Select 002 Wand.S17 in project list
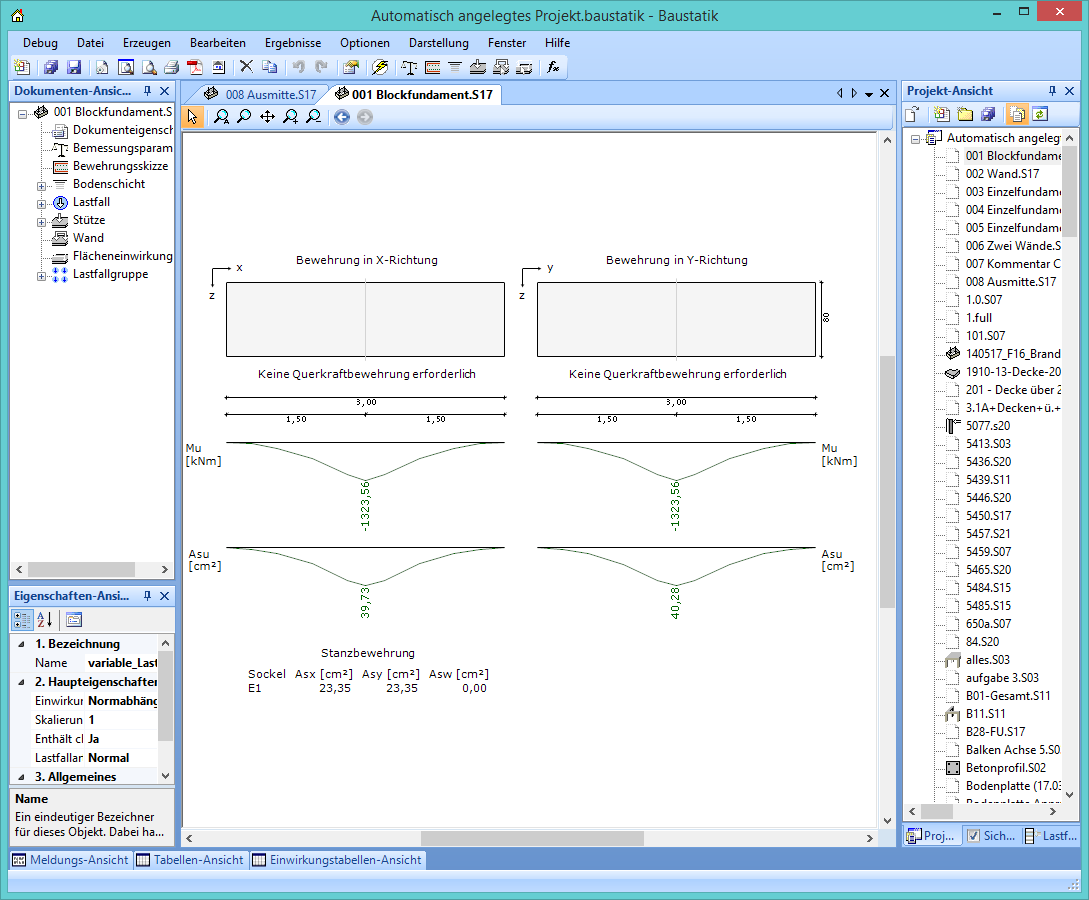The height and width of the screenshot is (900, 1089). [x=1002, y=174]
